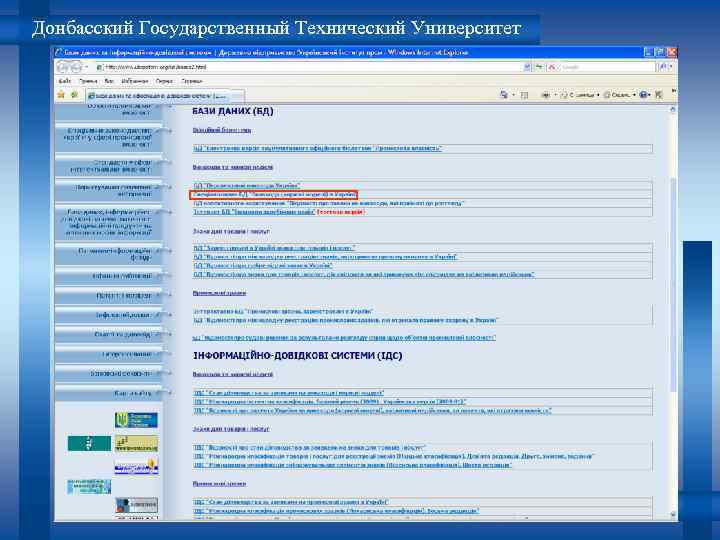Viewport: 720px width, 540px height.
Task: Go back with the browser Back arrow
Action: pyautogui.click(x=63, y=67)
